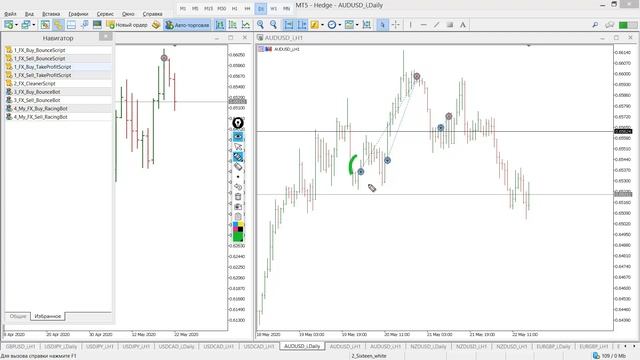The height and width of the screenshot is (360, 640).
Task: Open the indicators list icon
Action: coord(314,25)
